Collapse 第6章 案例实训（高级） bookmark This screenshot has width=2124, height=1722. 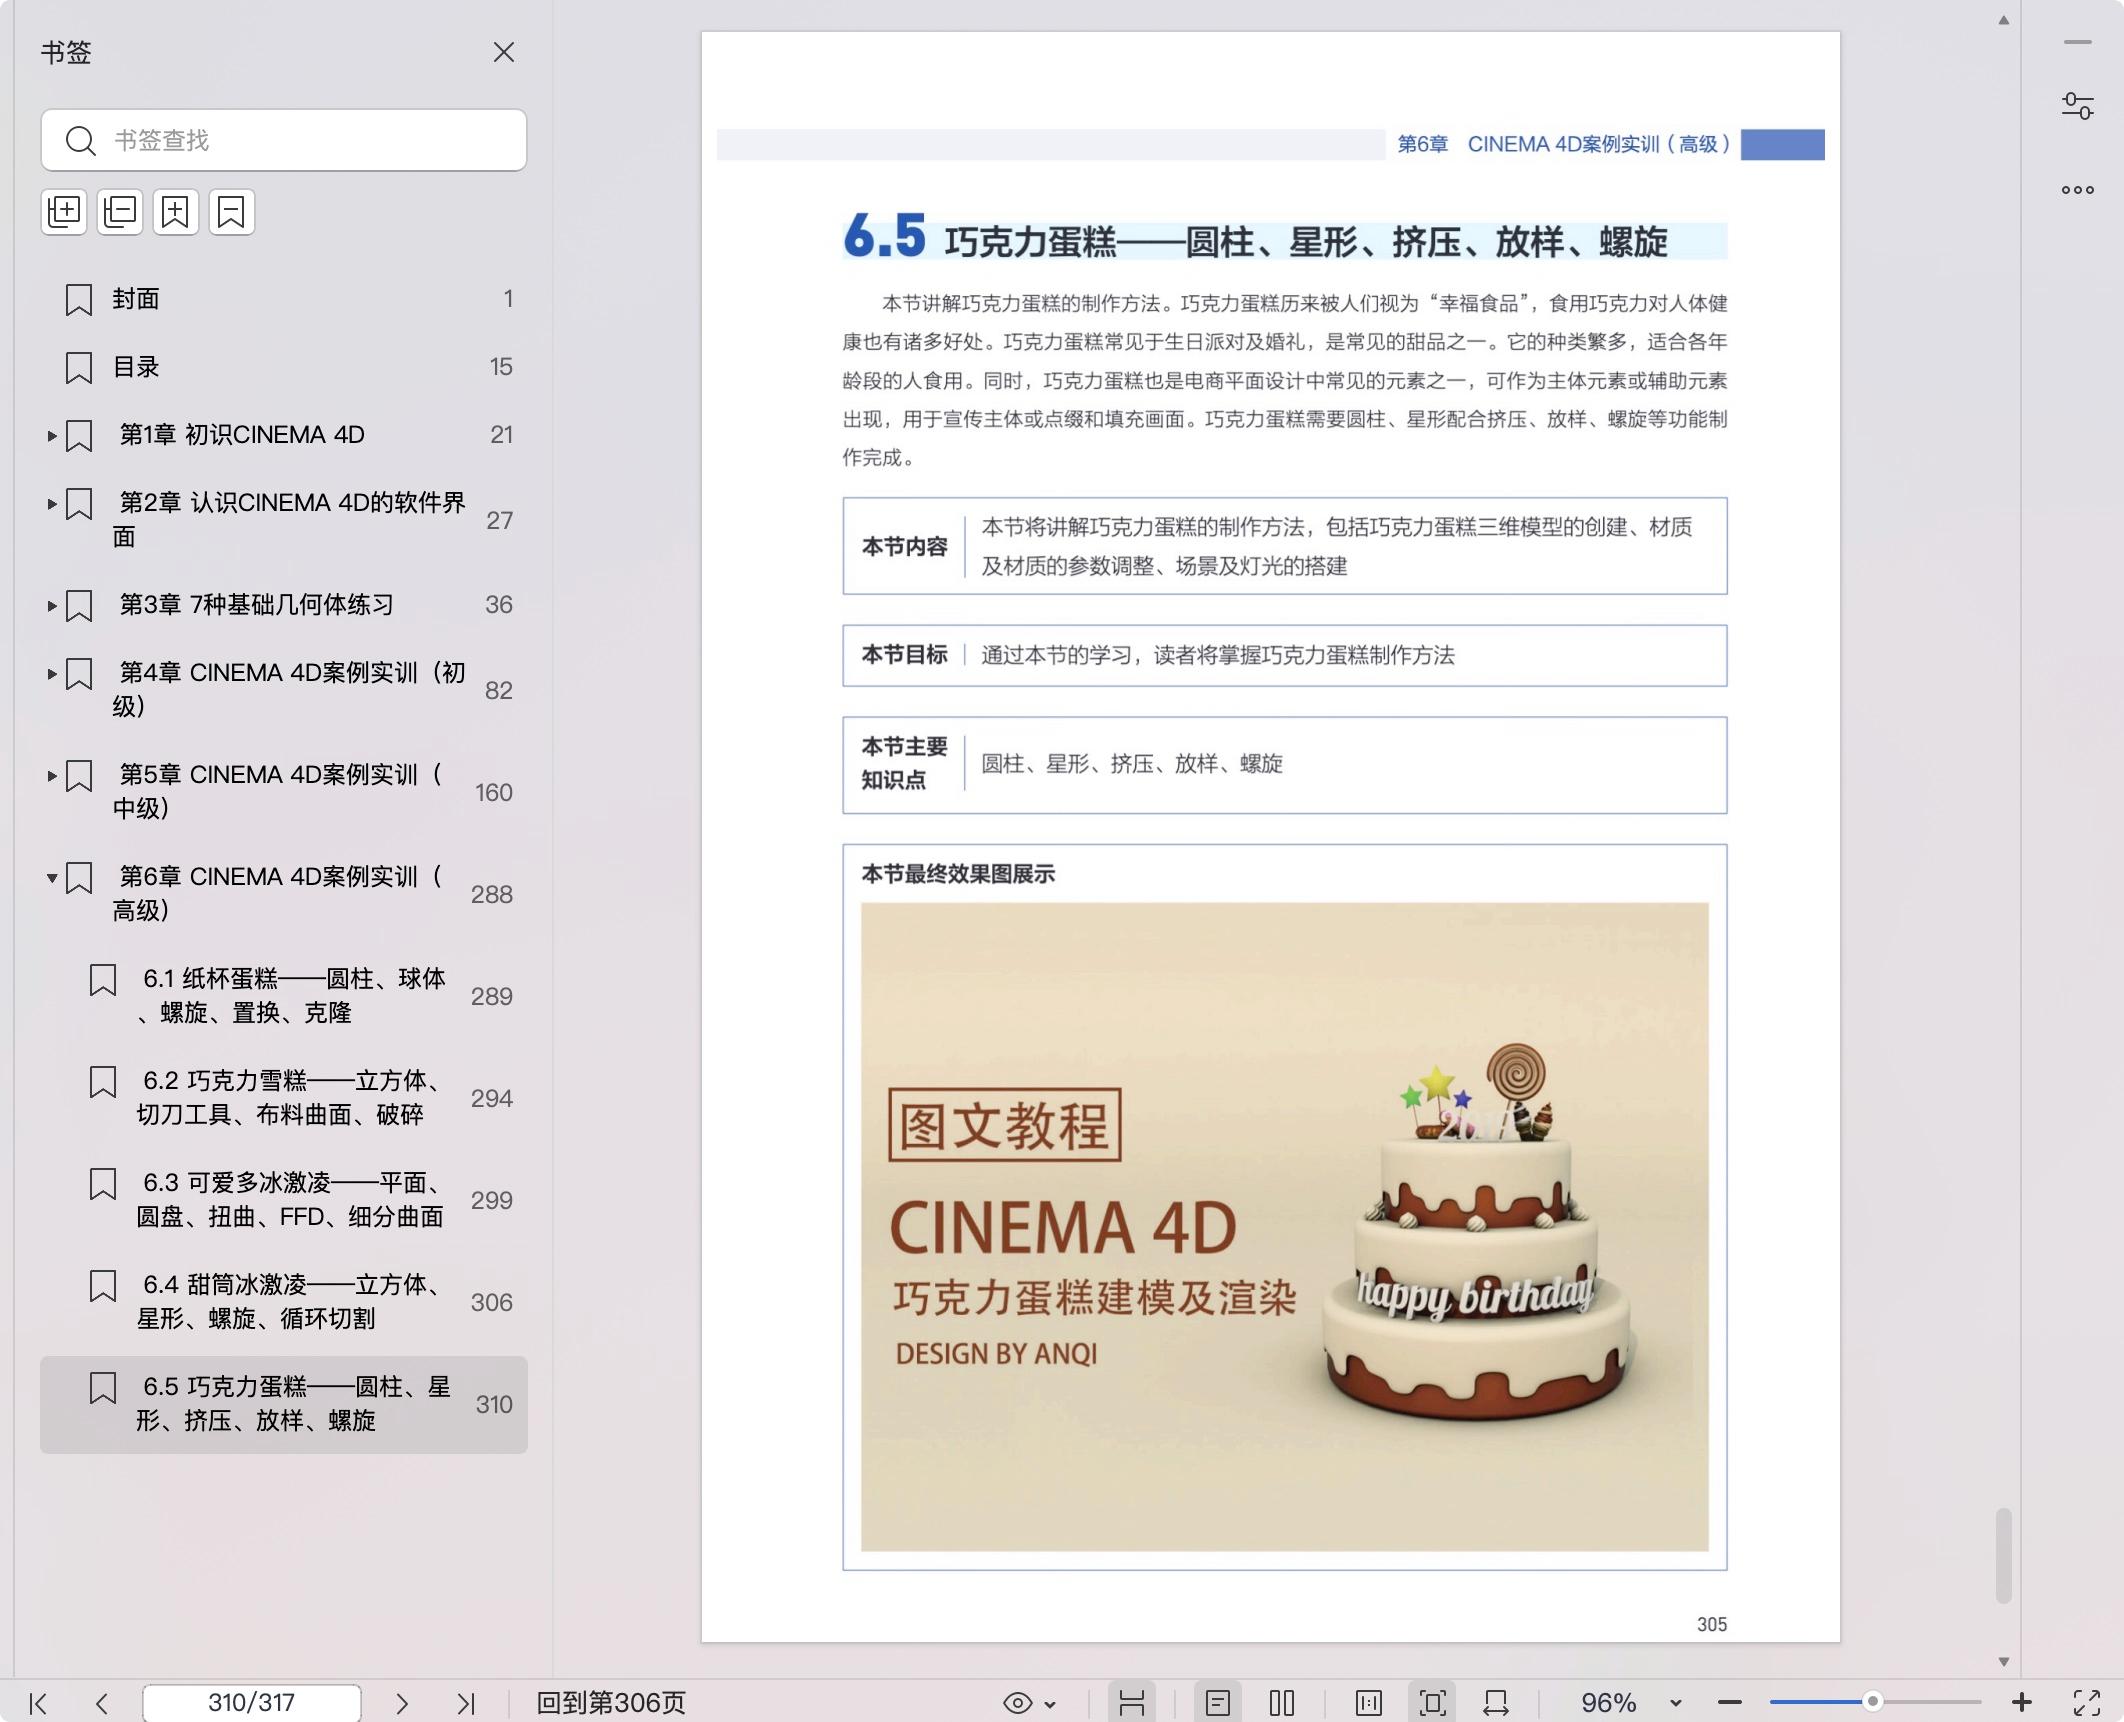(x=51, y=877)
